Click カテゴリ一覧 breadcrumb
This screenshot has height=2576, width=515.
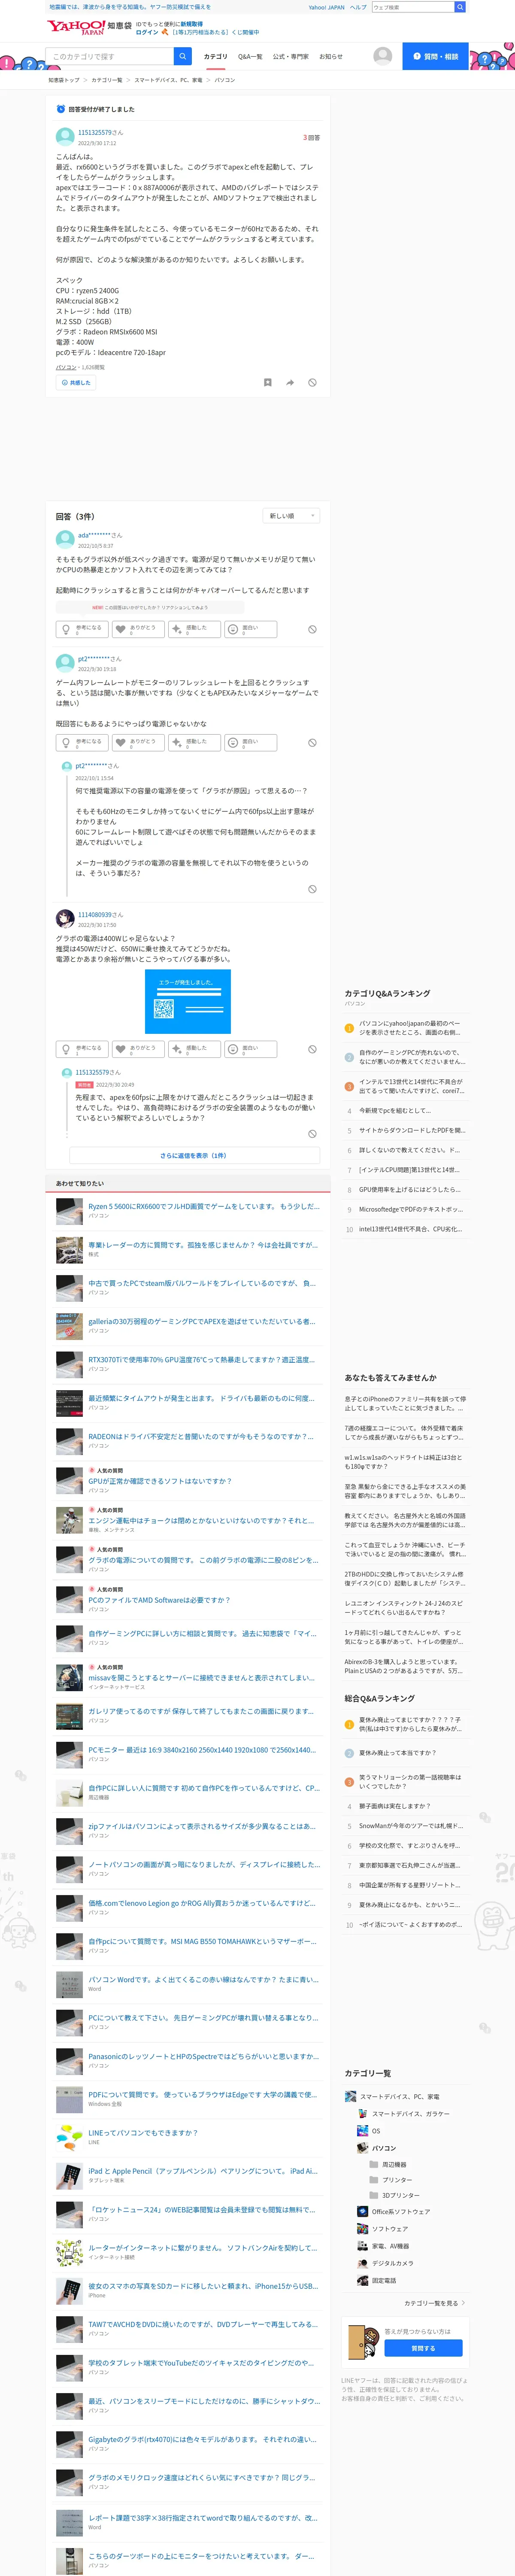point(107,80)
